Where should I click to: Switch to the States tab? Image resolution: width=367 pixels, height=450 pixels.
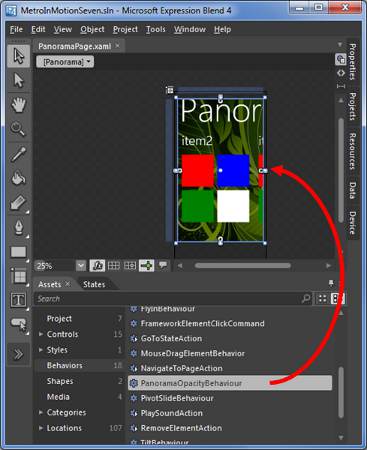(x=94, y=284)
